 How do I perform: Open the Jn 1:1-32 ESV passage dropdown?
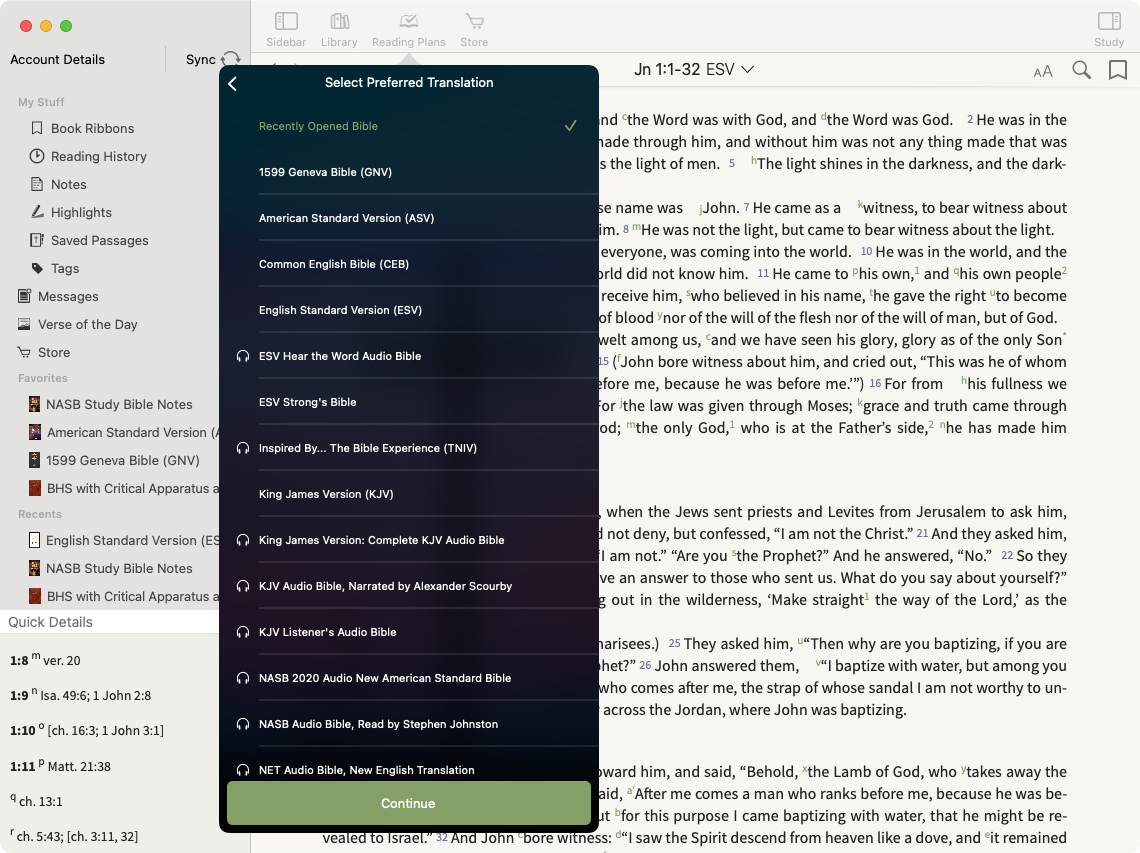[694, 70]
